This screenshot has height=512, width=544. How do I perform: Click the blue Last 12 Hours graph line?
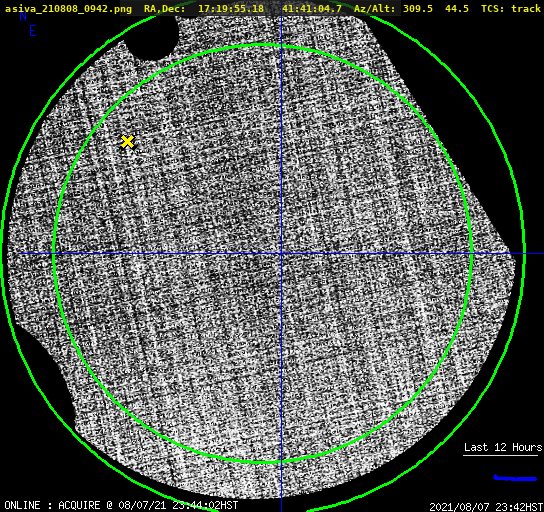pos(515,478)
